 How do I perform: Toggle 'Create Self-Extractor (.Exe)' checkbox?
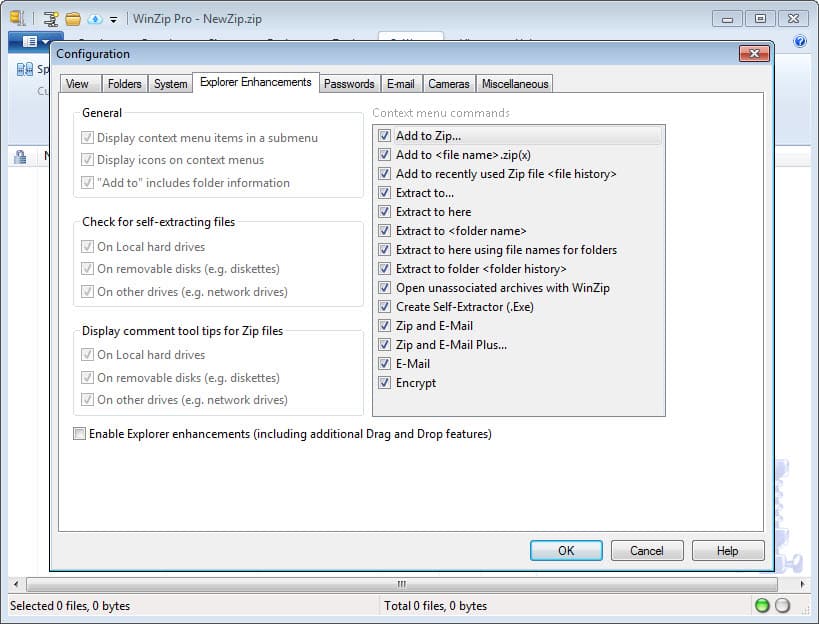point(384,307)
